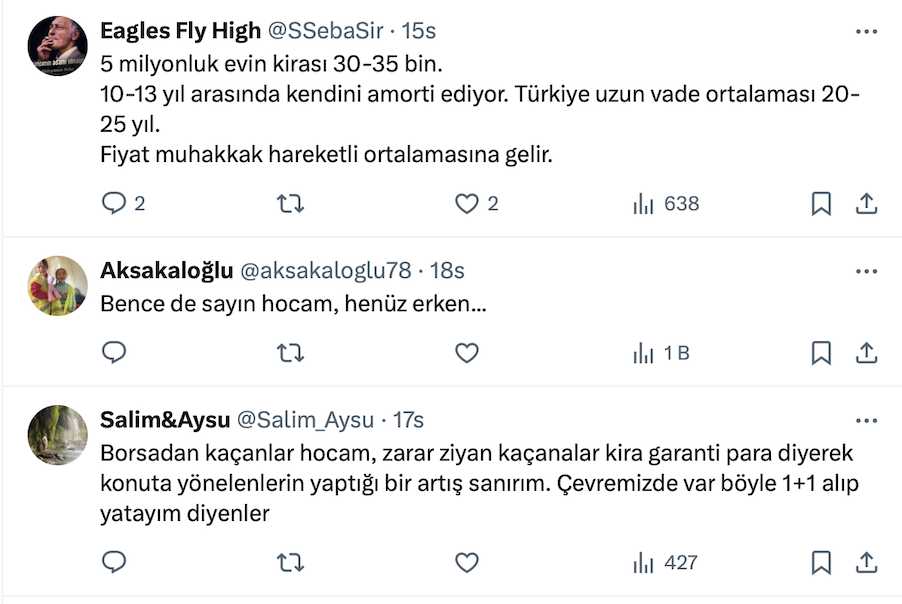This screenshot has width=902, height=604.
Task: Open more options for Eagles Fly High tweet
Action: tap(867, 32)
